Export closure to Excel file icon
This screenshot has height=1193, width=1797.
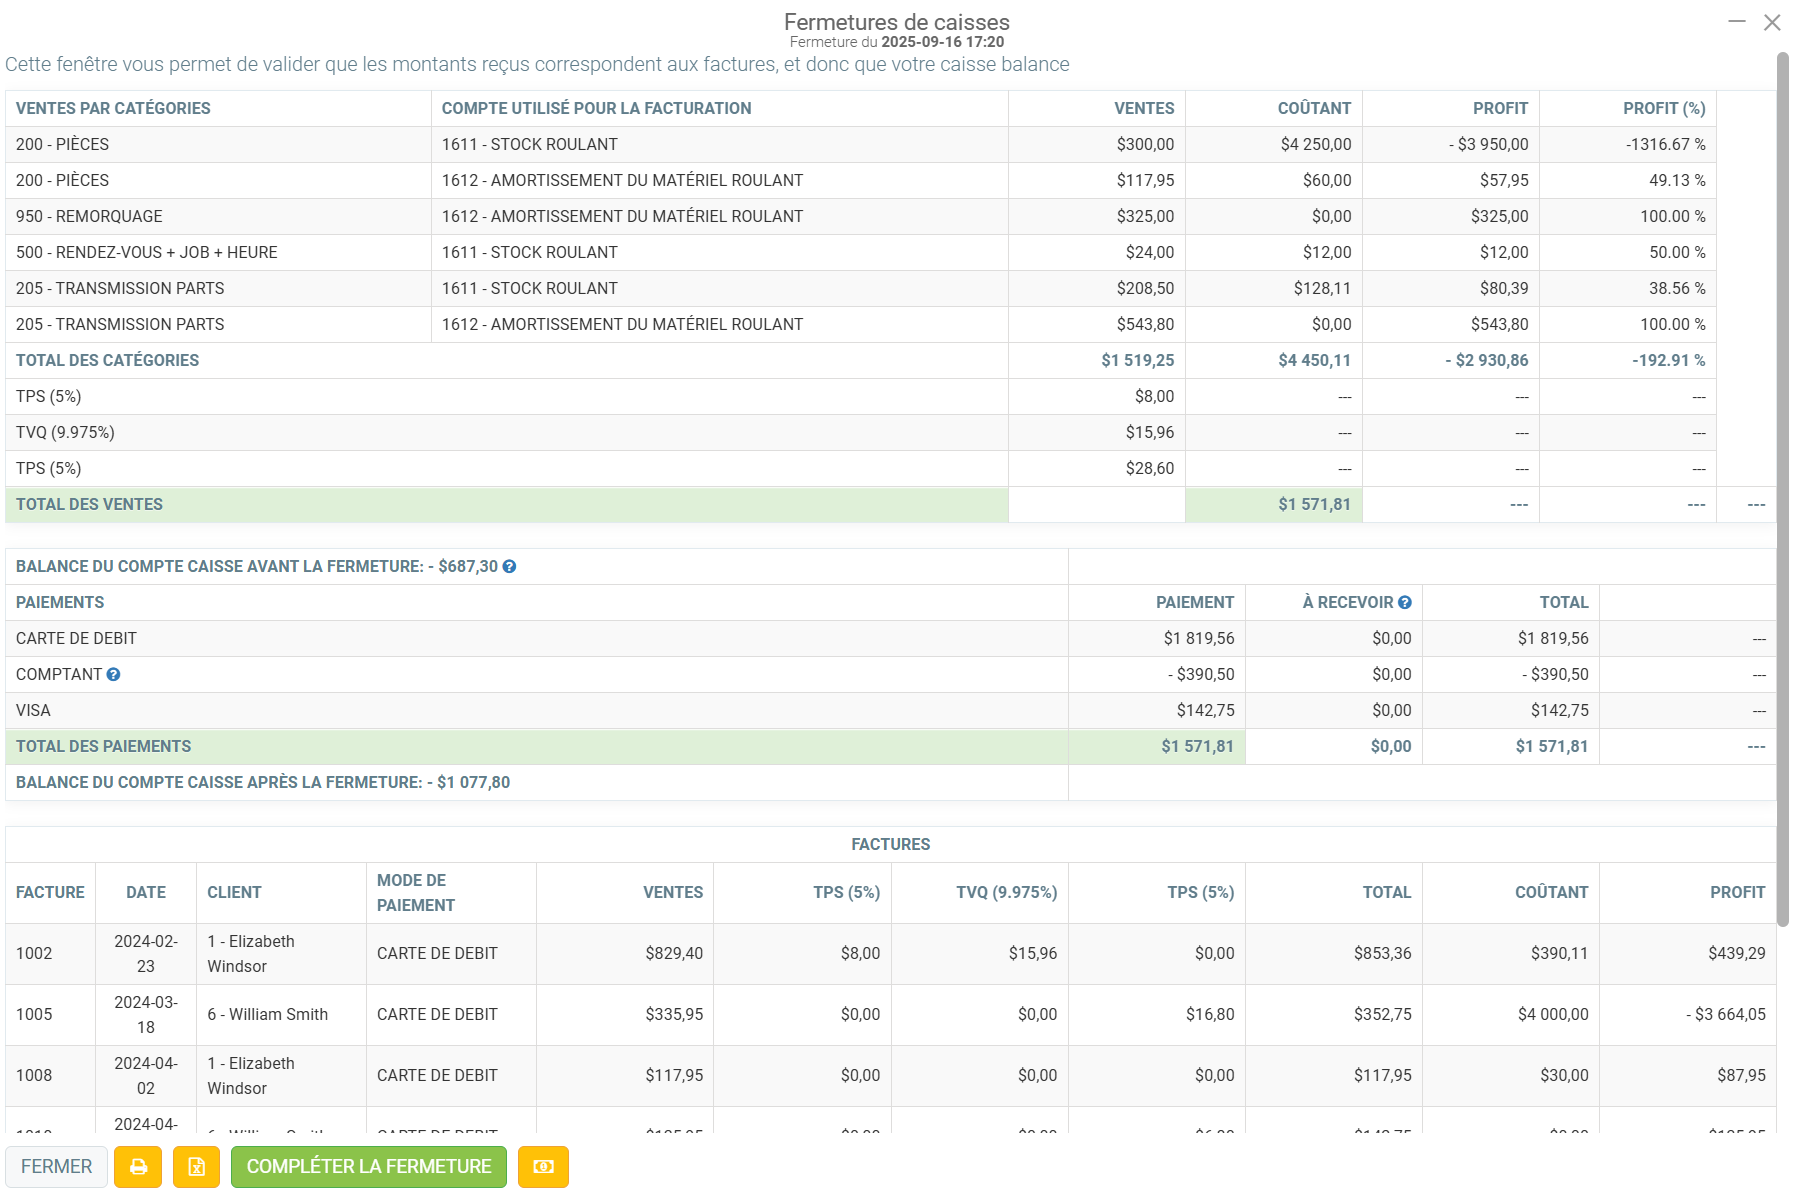coord(197,1167)
